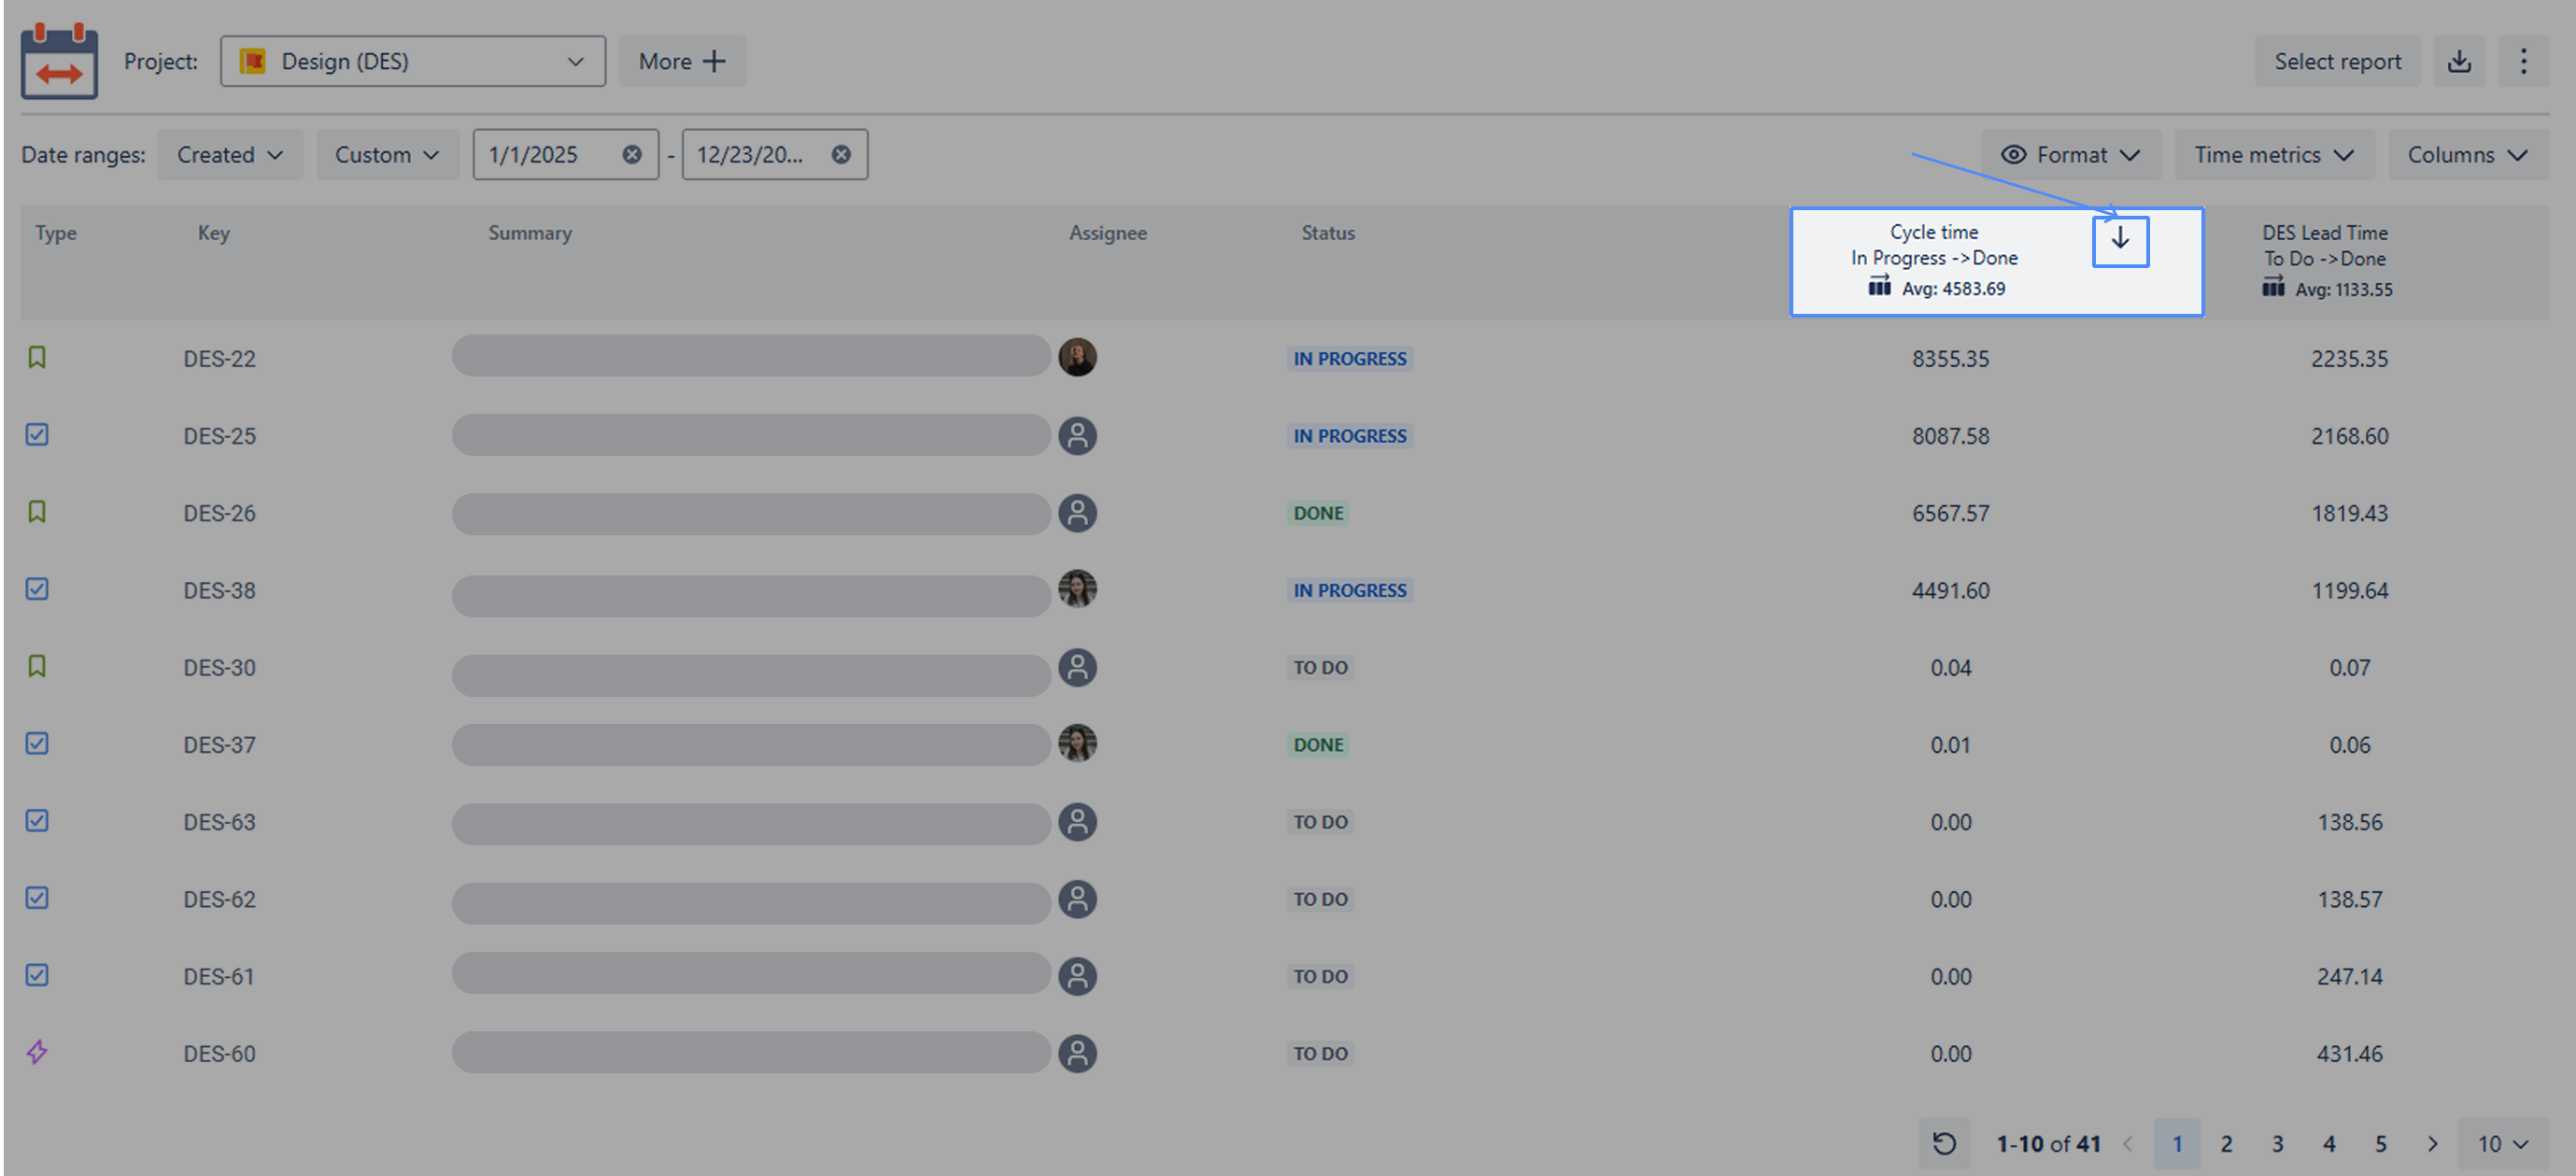Open the Format visibility dropdown
The image size is (2576, 1176).
click(x=2070, y=155)
